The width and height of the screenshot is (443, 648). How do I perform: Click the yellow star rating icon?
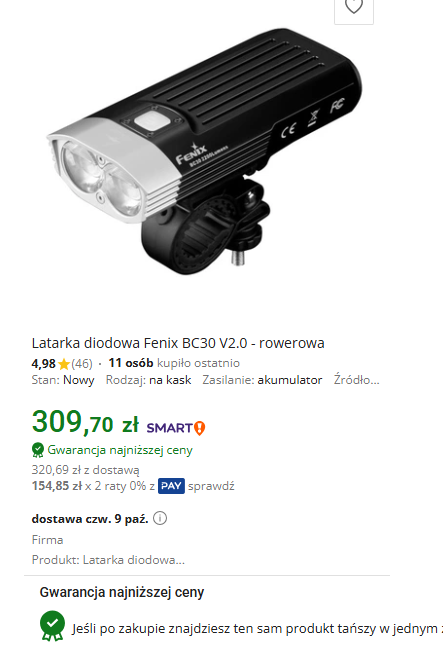64,364
